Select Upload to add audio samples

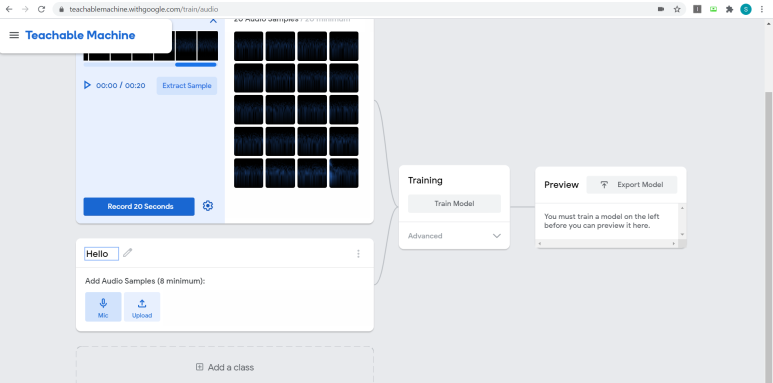pos(142,307)
